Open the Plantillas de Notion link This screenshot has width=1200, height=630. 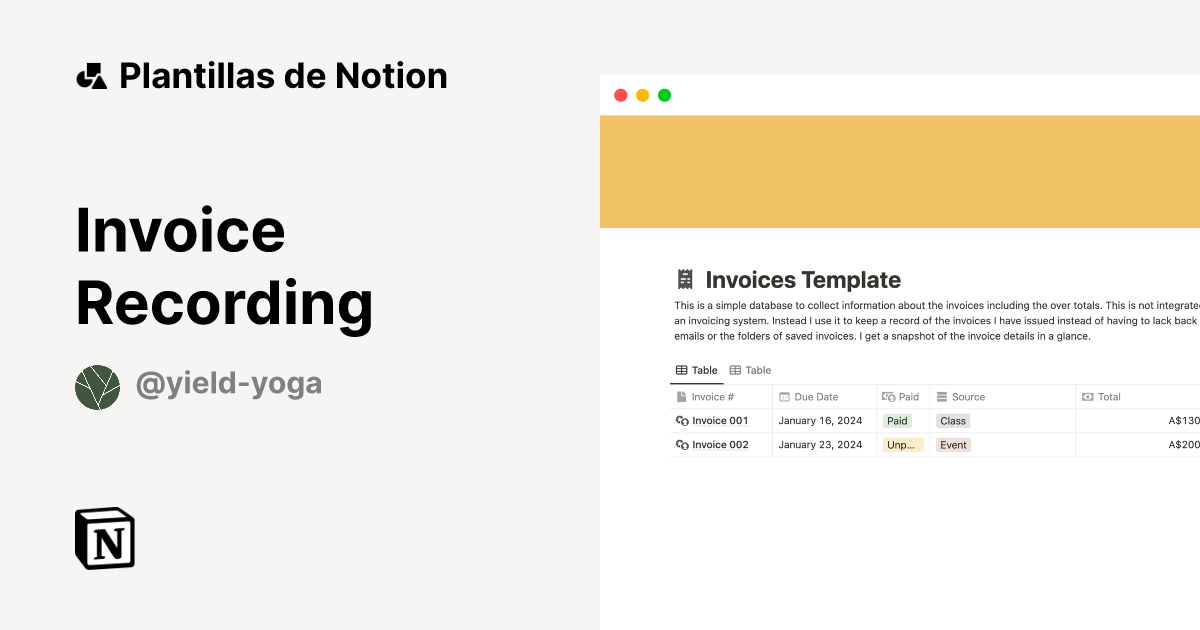click(x=283, y=76)
